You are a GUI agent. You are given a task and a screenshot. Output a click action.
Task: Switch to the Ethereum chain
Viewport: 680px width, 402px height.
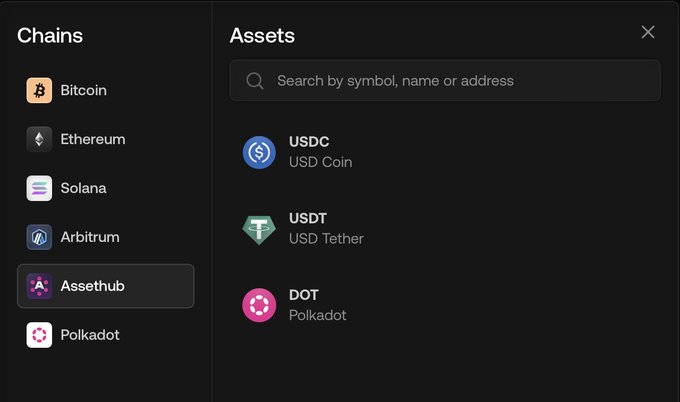(92, 140)
